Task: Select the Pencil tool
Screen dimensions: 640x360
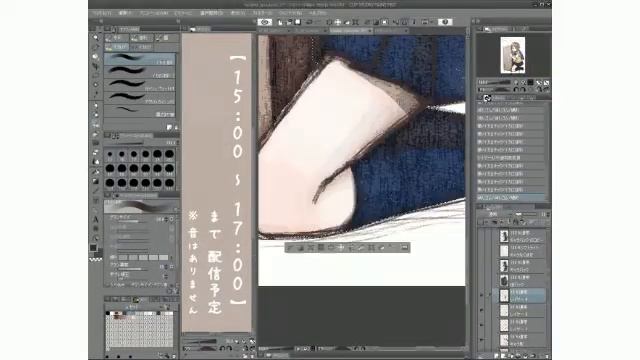Action: click(x=96, y=115)
